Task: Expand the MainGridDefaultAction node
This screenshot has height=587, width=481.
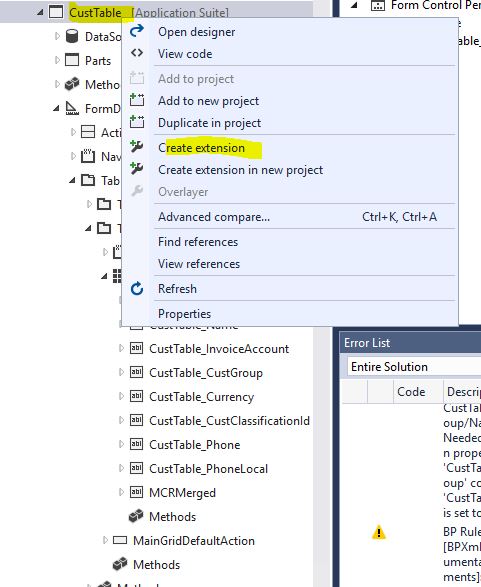Action: [105, 540]
